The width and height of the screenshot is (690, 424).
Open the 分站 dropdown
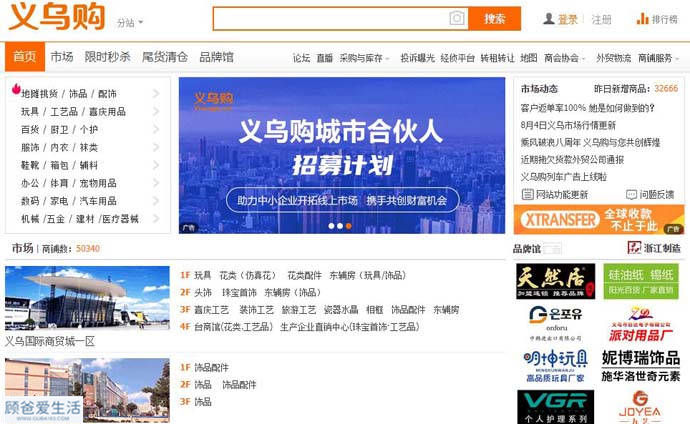130,22
